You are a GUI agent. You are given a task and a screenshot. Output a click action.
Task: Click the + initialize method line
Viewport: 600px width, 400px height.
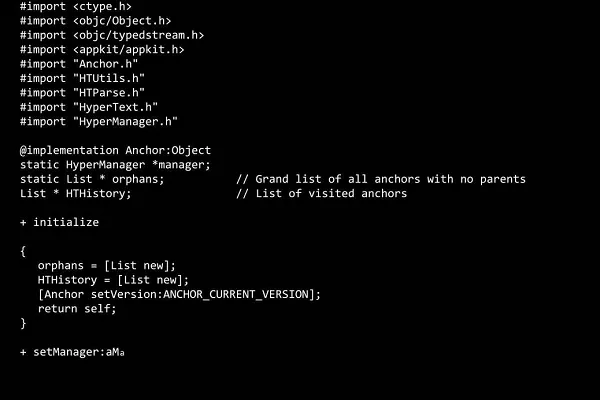[x=59, y=222]
